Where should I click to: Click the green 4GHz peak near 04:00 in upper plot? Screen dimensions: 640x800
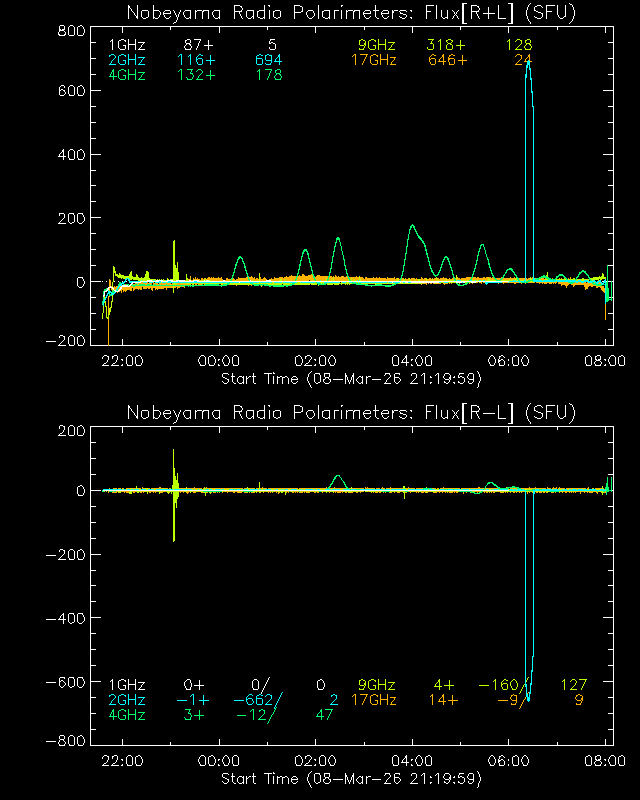tap(412, 227)
